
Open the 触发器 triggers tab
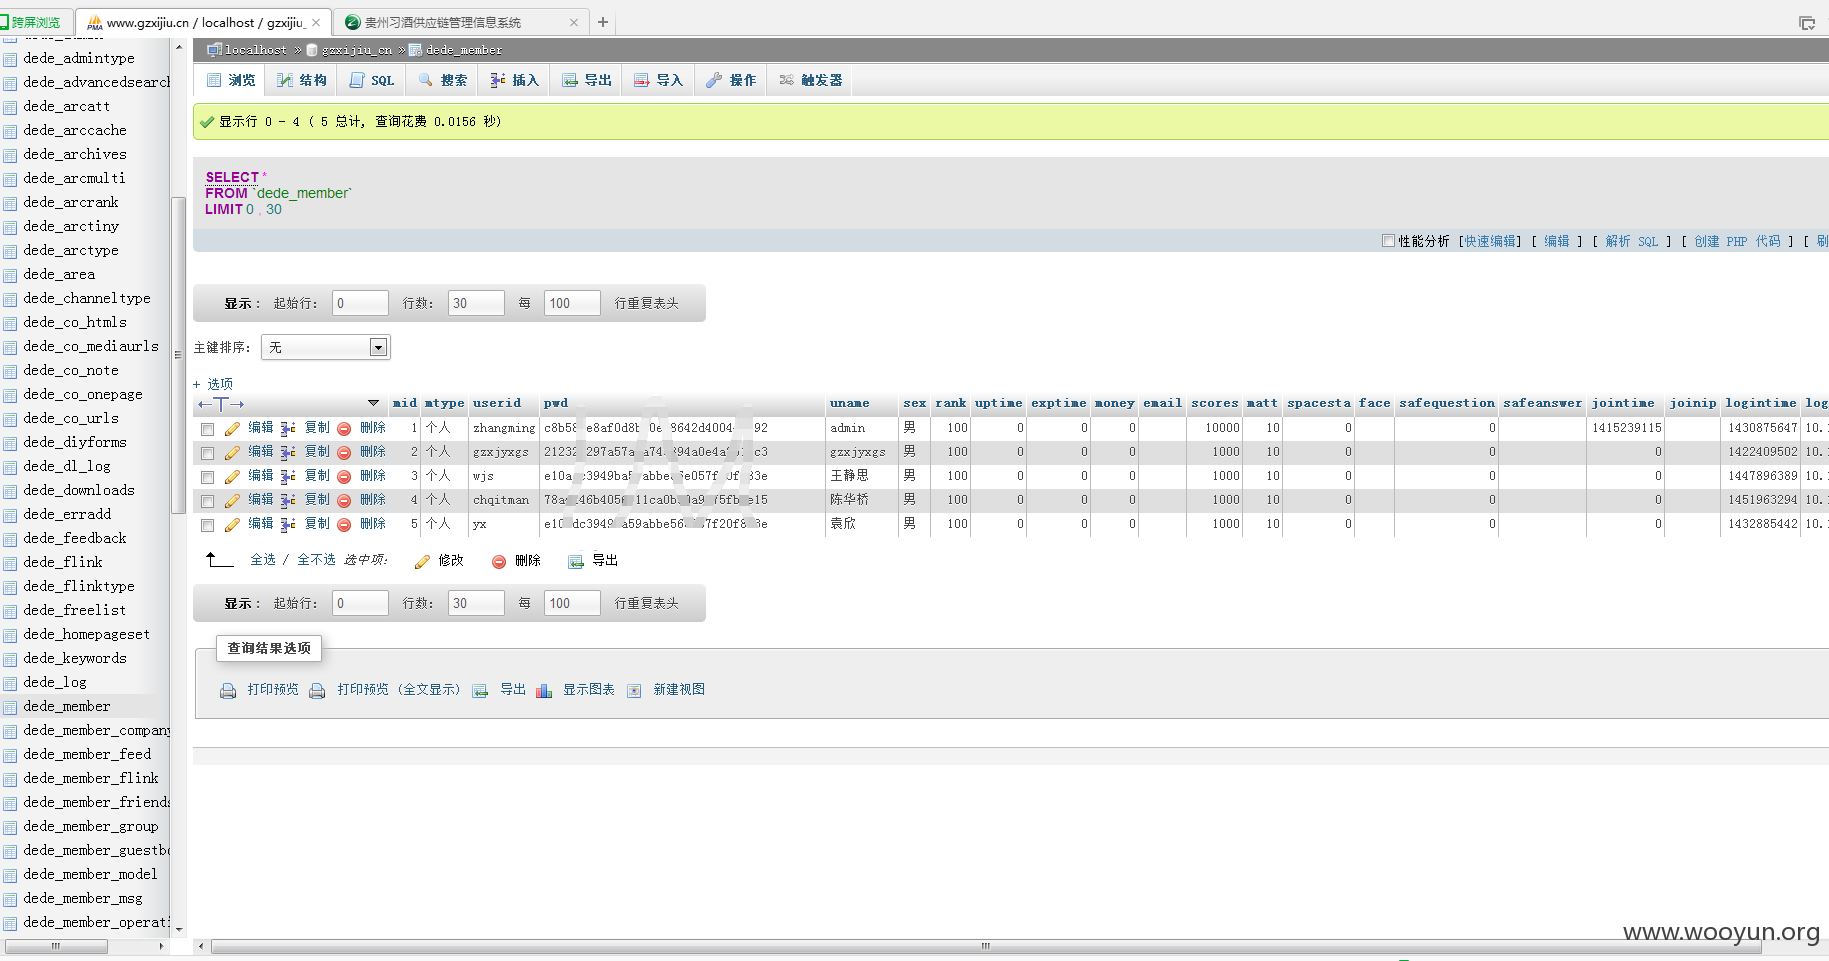click(x=811, y=80)
